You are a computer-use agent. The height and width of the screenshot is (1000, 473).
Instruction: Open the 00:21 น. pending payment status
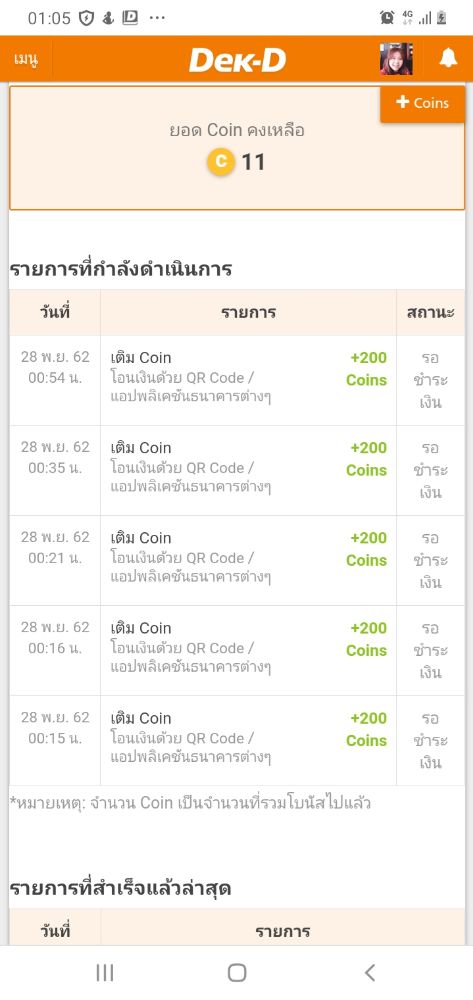(x=430, y=561)
